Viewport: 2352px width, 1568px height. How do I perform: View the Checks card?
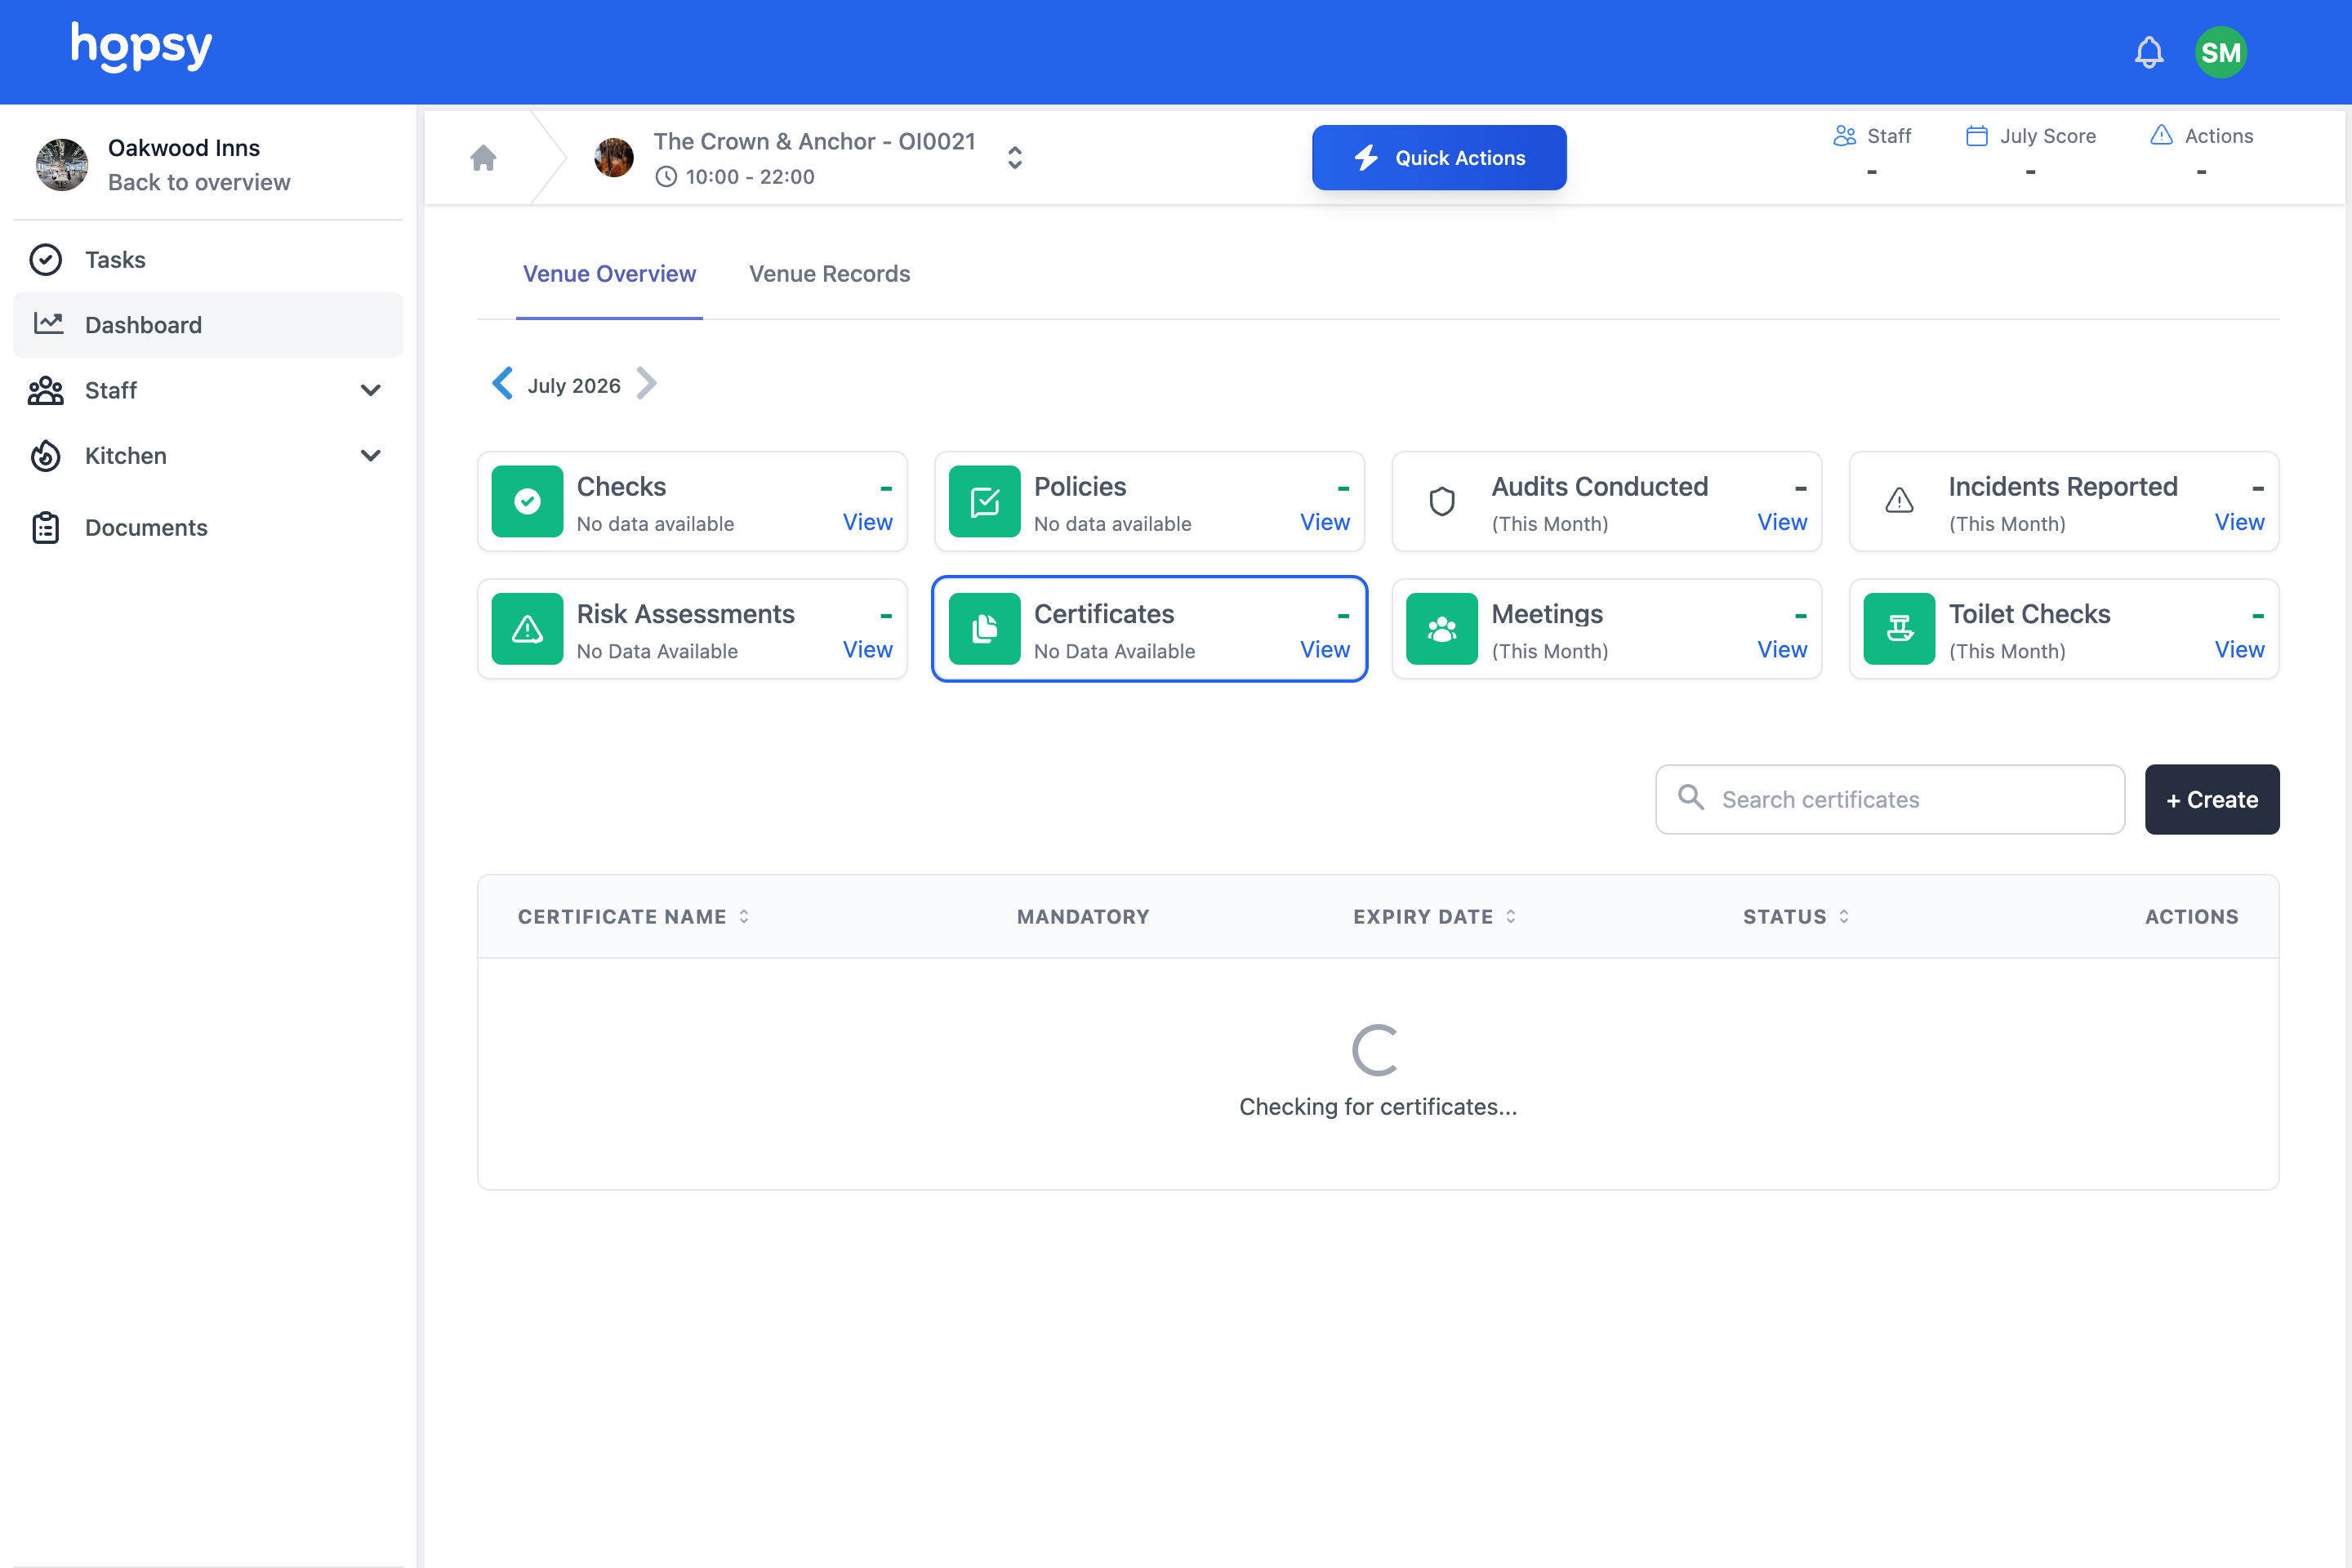click(867, 522)
